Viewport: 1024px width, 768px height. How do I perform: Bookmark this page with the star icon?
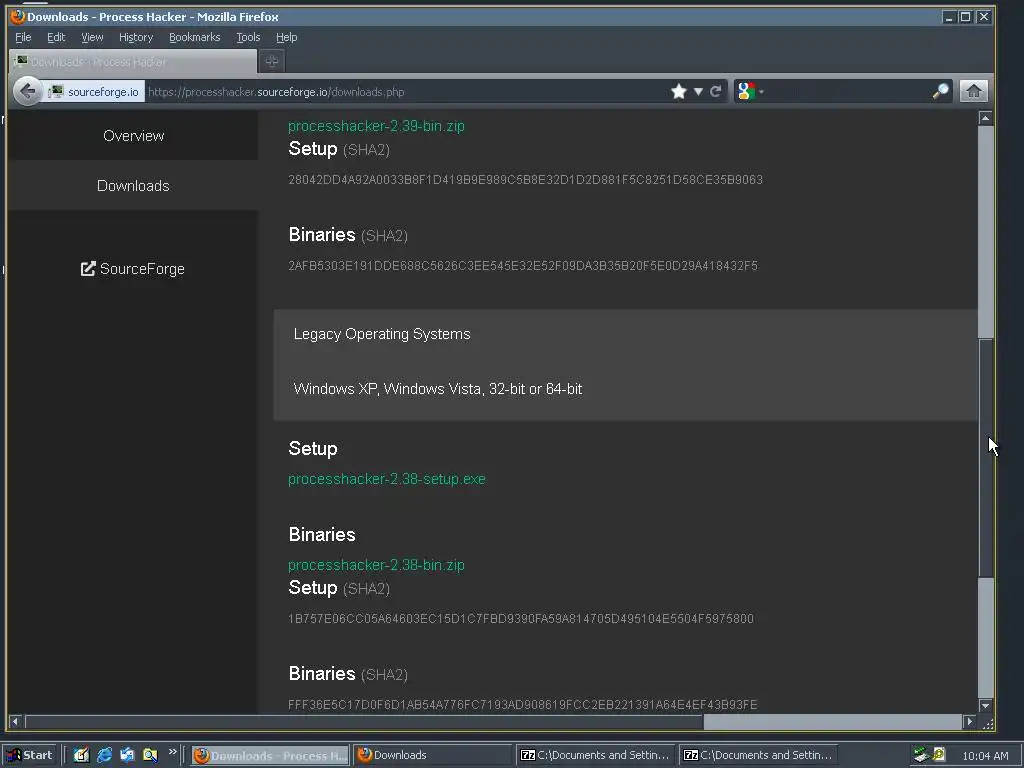pos(679,91)
